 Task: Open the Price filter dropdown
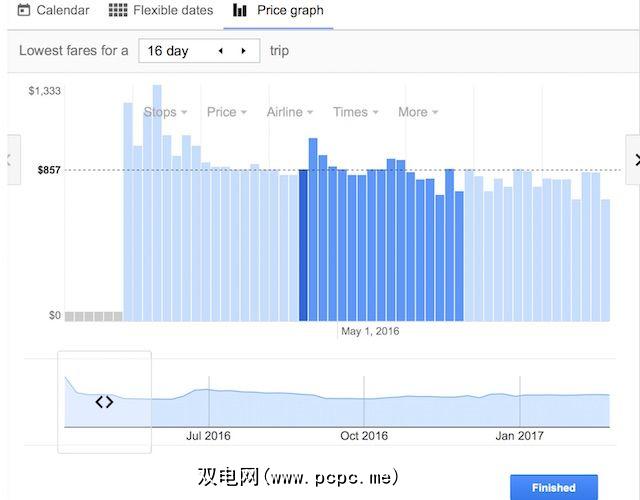tap(227, 112)
